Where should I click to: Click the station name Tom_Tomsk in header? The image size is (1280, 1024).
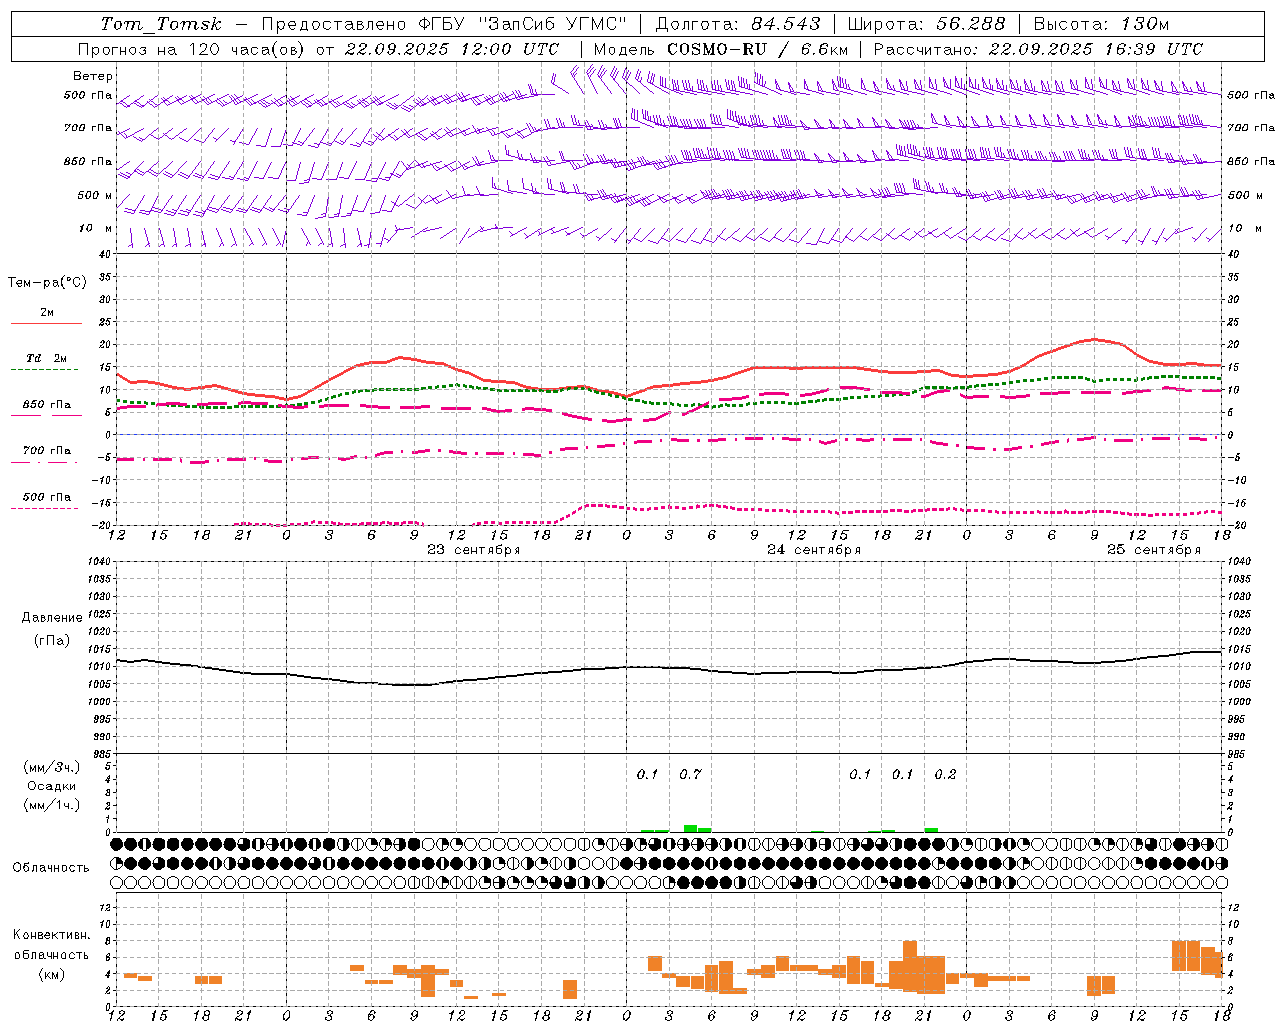(x=161, y=24)
